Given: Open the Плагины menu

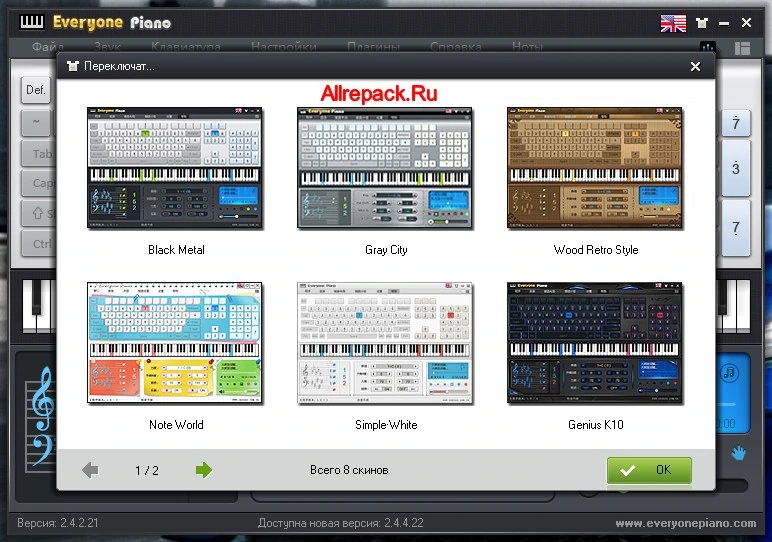Looking at the screenshot, I should click(x=373, y=47).
